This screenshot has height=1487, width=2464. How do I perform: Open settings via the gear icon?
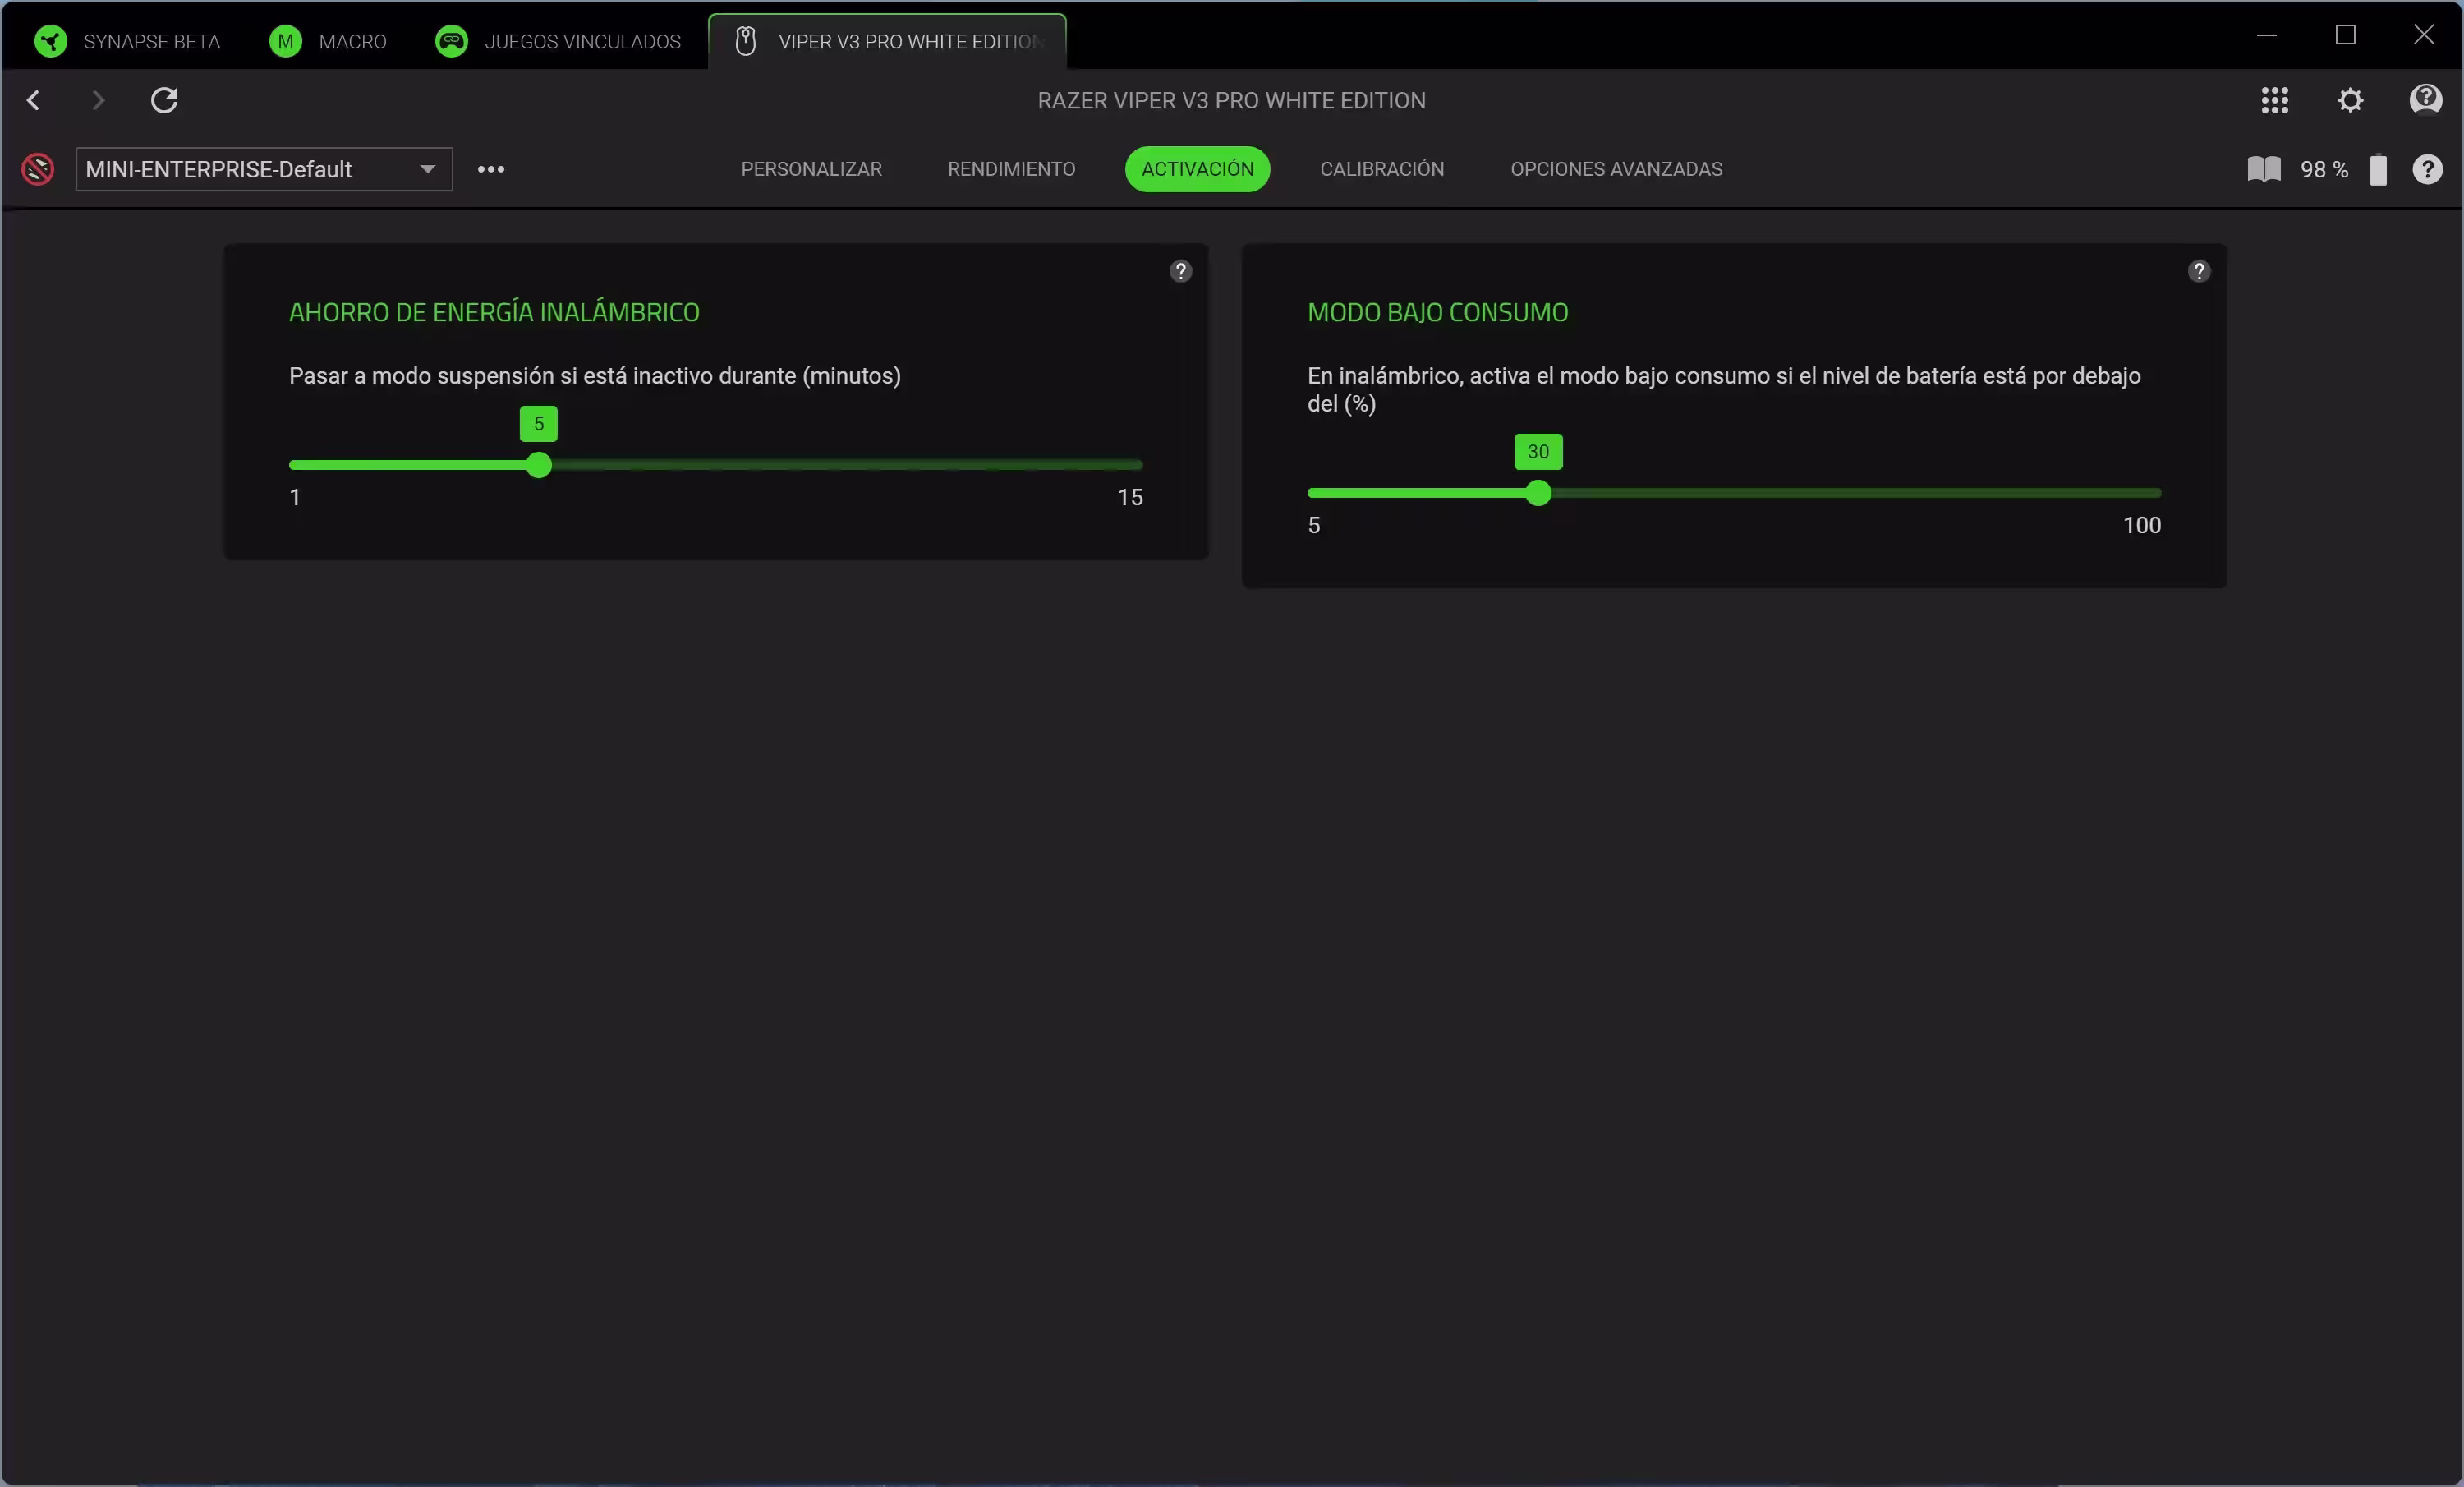coord(2350,100)
